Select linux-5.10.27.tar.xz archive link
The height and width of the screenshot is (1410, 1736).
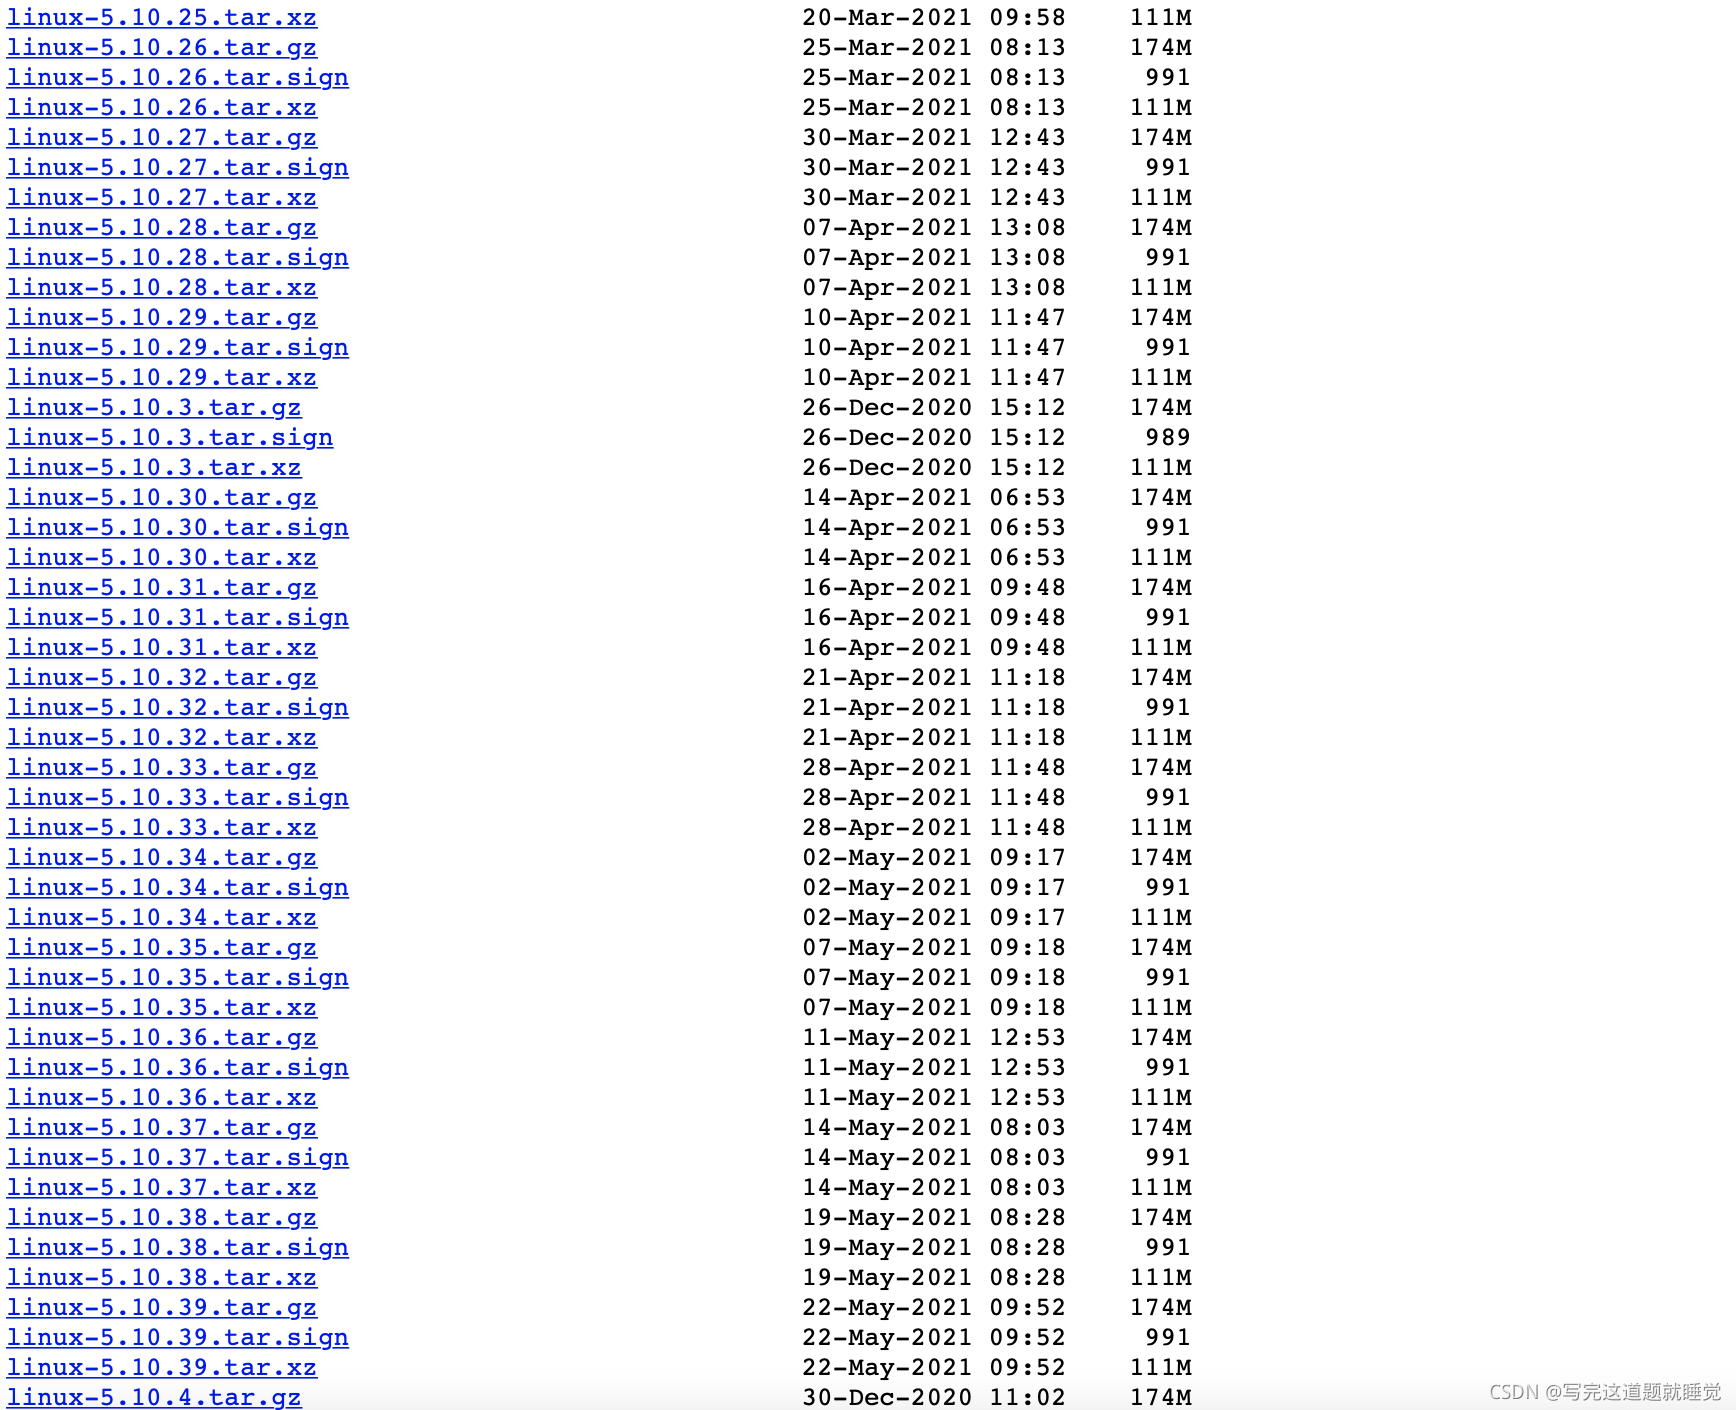162,198
